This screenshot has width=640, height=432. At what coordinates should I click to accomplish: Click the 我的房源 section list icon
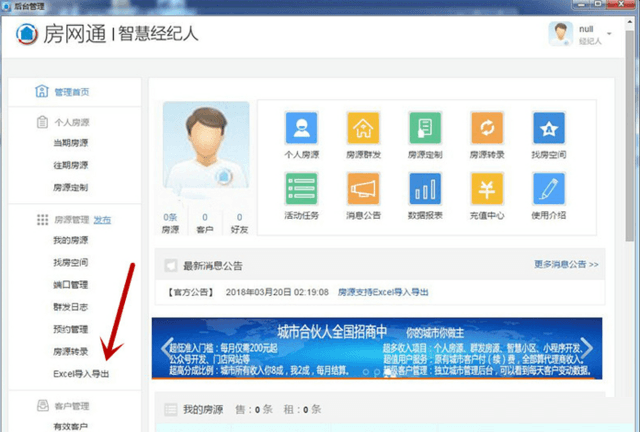(x=171, y=409)
